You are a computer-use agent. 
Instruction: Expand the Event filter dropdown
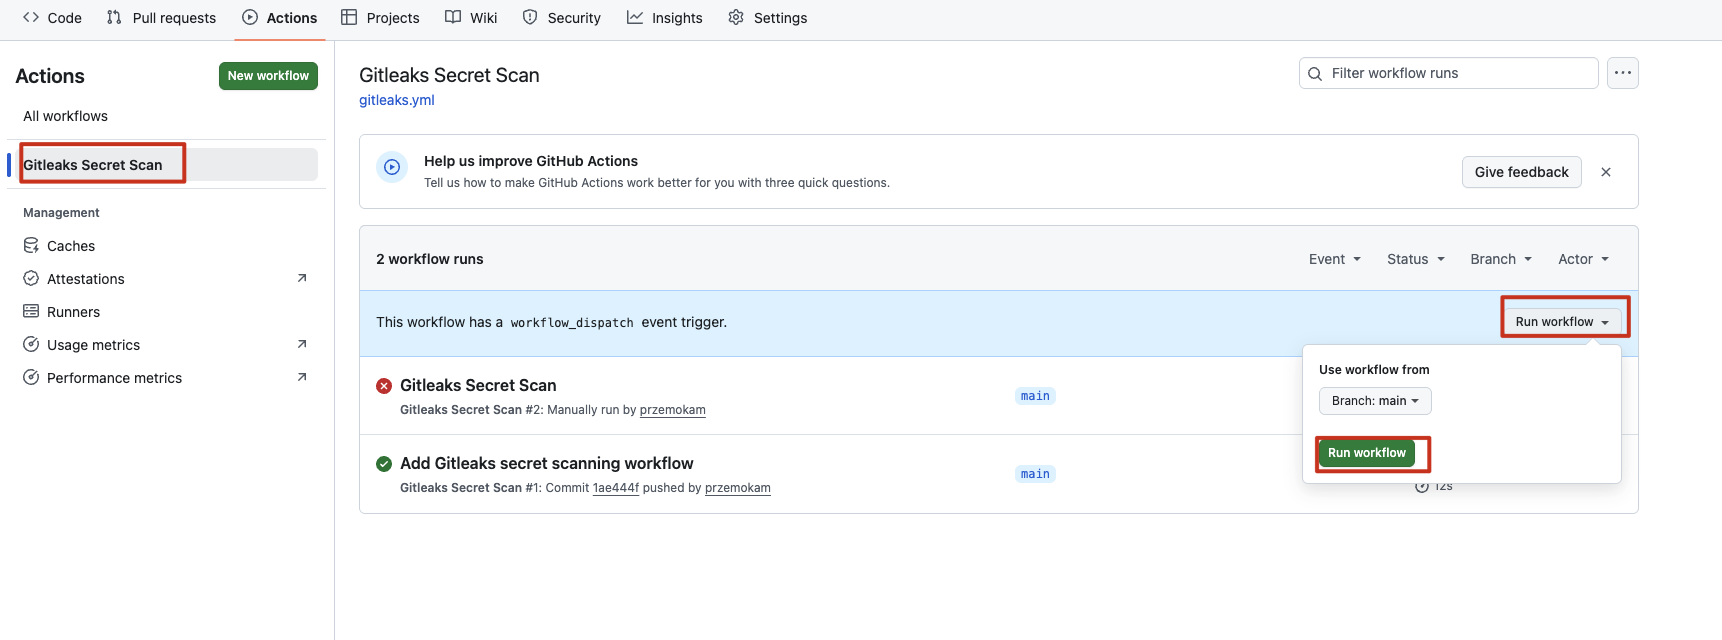coord(1334,259)
